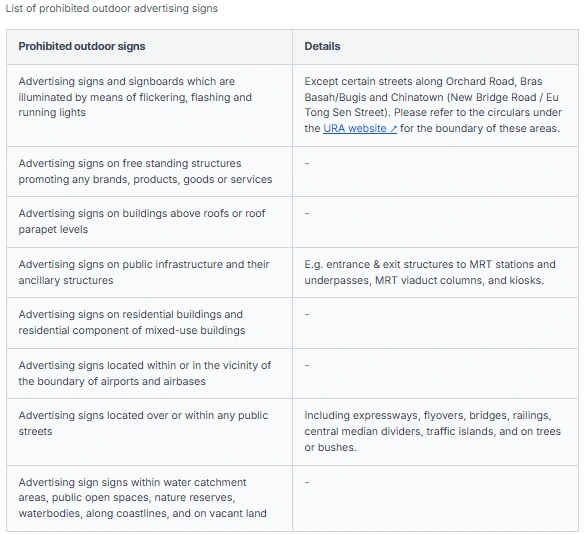Viewport: 586px width, 534px height.
Task: Click the residential buildings row text
Action: pos(132,322)
